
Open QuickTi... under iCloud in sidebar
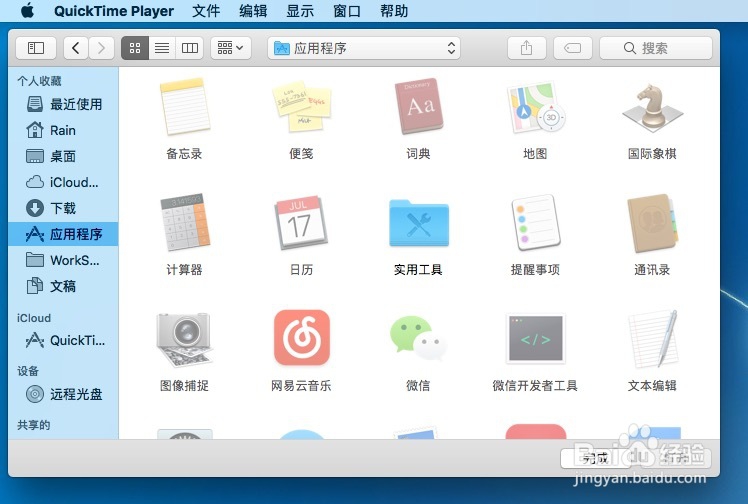click(x=63, y=340)
